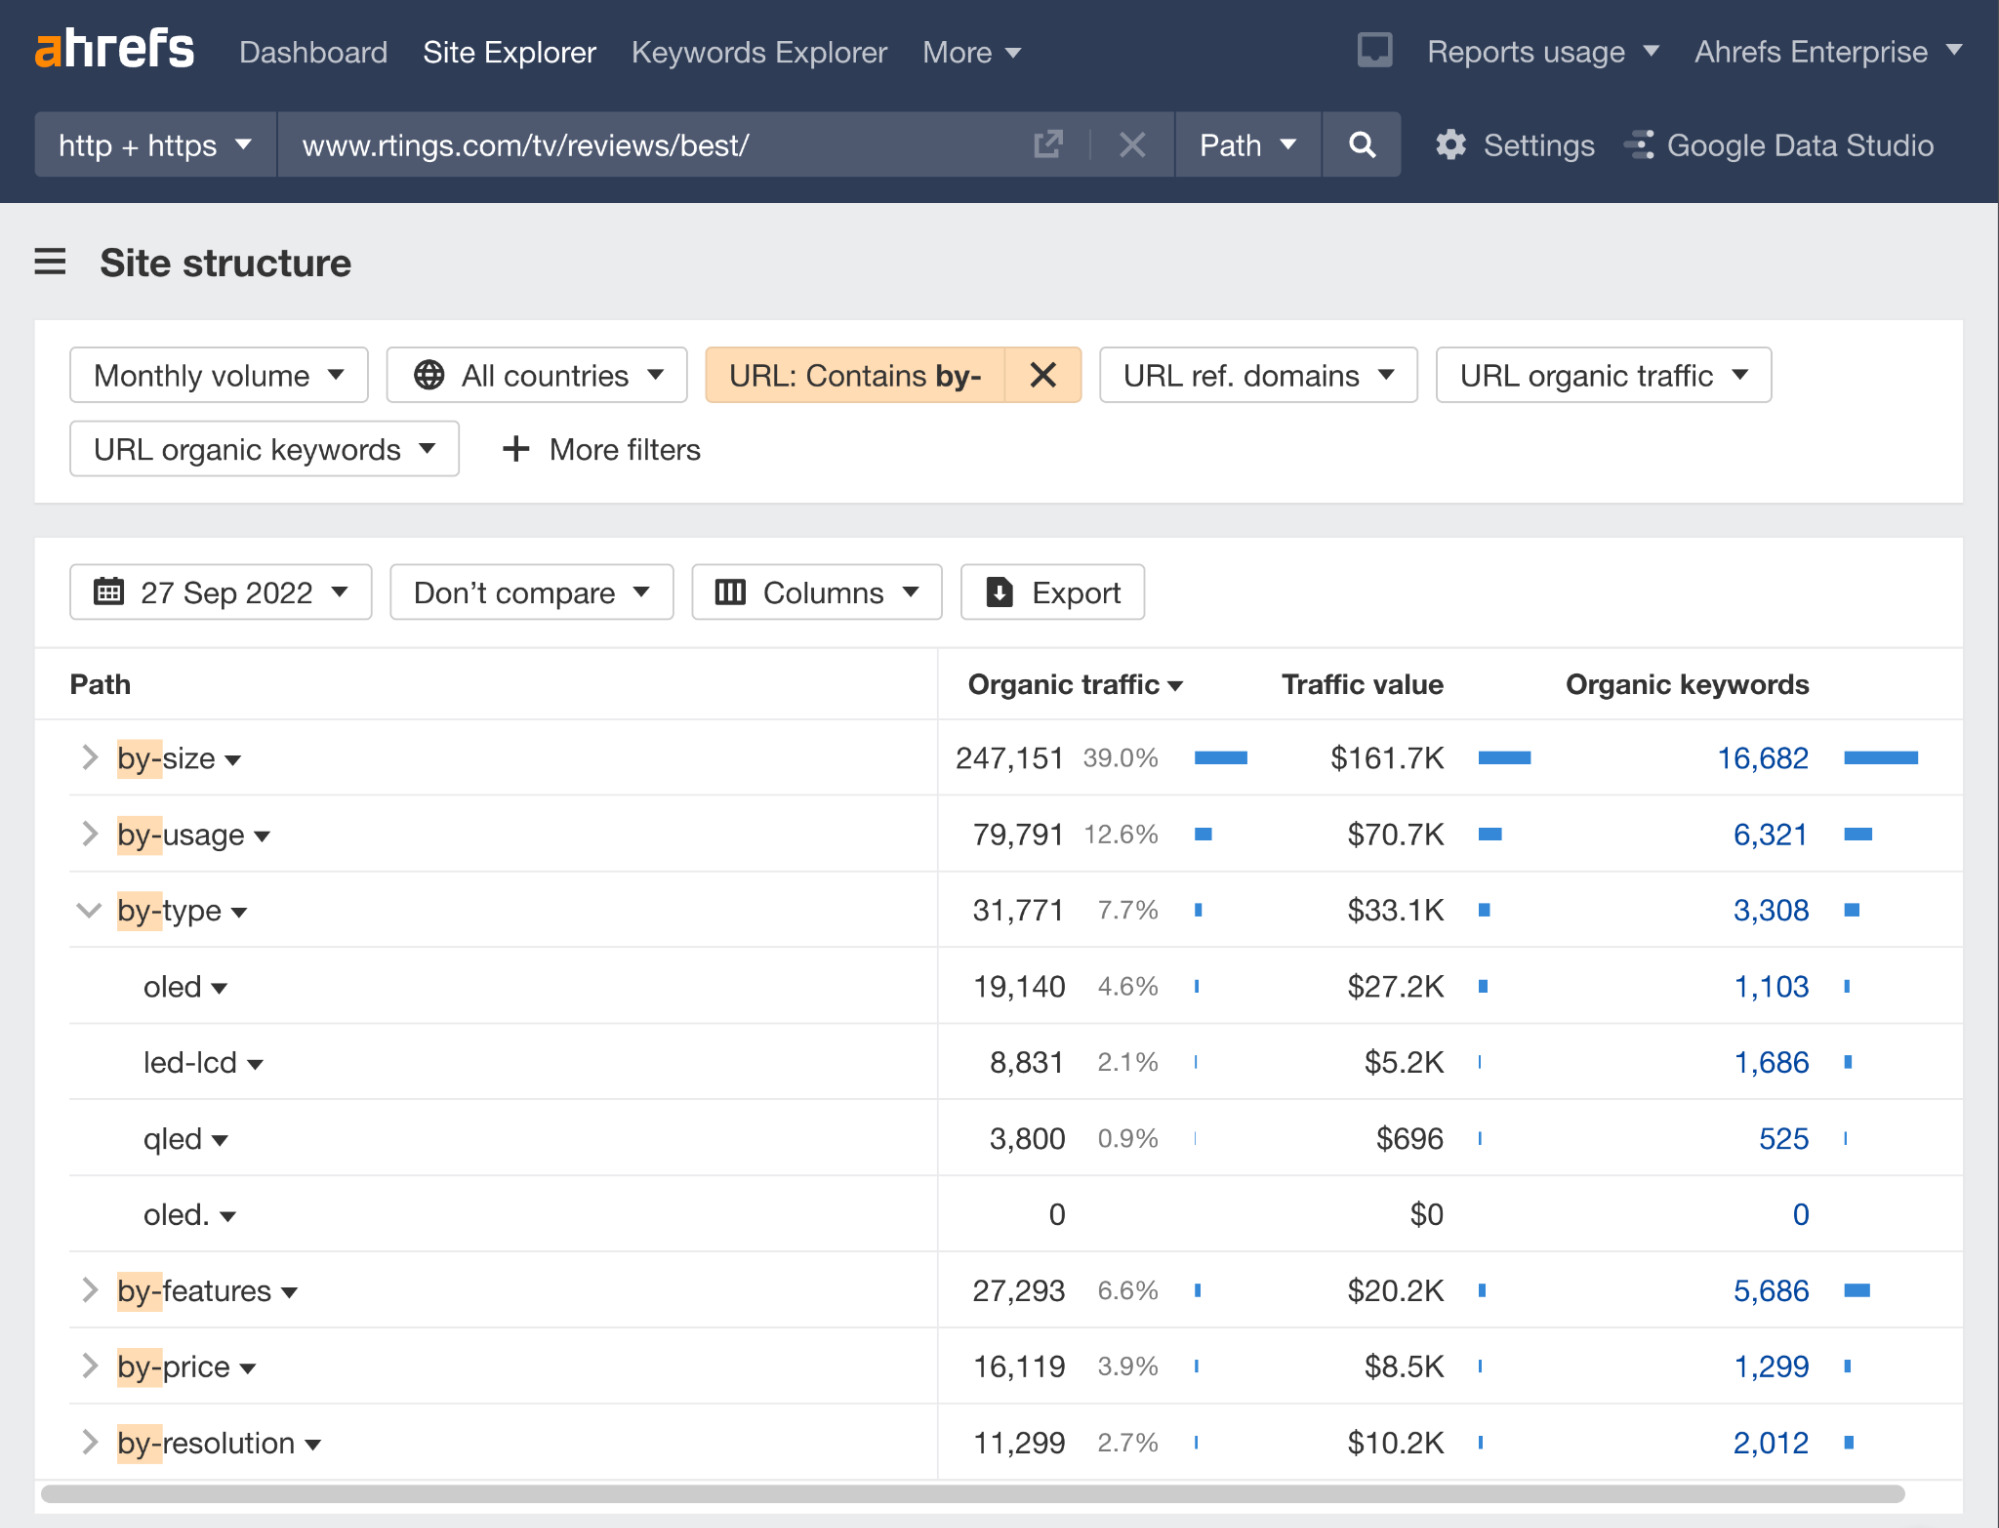Open Keywords Explorer from navigation
The width and height of the screenshot is (1999, 1528).
(x=759, y=52)
